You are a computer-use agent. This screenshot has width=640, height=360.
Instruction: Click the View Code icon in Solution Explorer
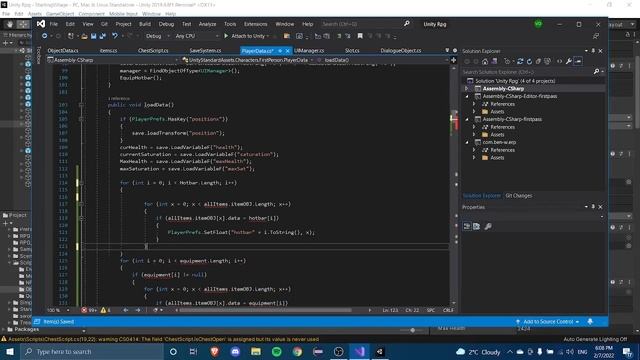559,62
